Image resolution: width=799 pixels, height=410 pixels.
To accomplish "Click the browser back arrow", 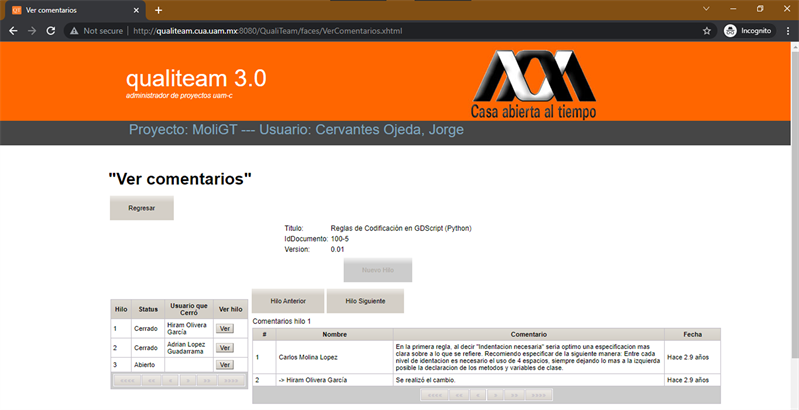I will pyautogui.click(x=13, y=31).
